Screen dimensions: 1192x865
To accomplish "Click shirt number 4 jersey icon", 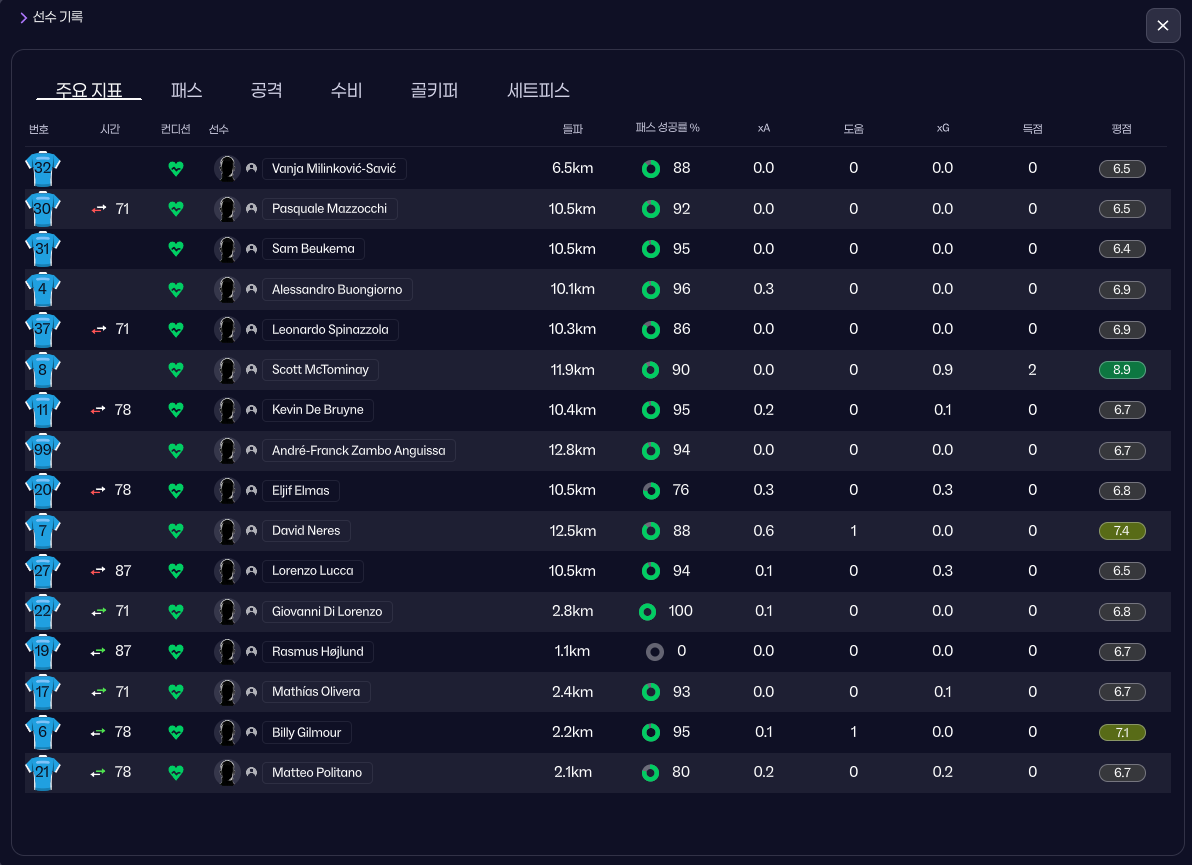I will (x=43, y=290).
